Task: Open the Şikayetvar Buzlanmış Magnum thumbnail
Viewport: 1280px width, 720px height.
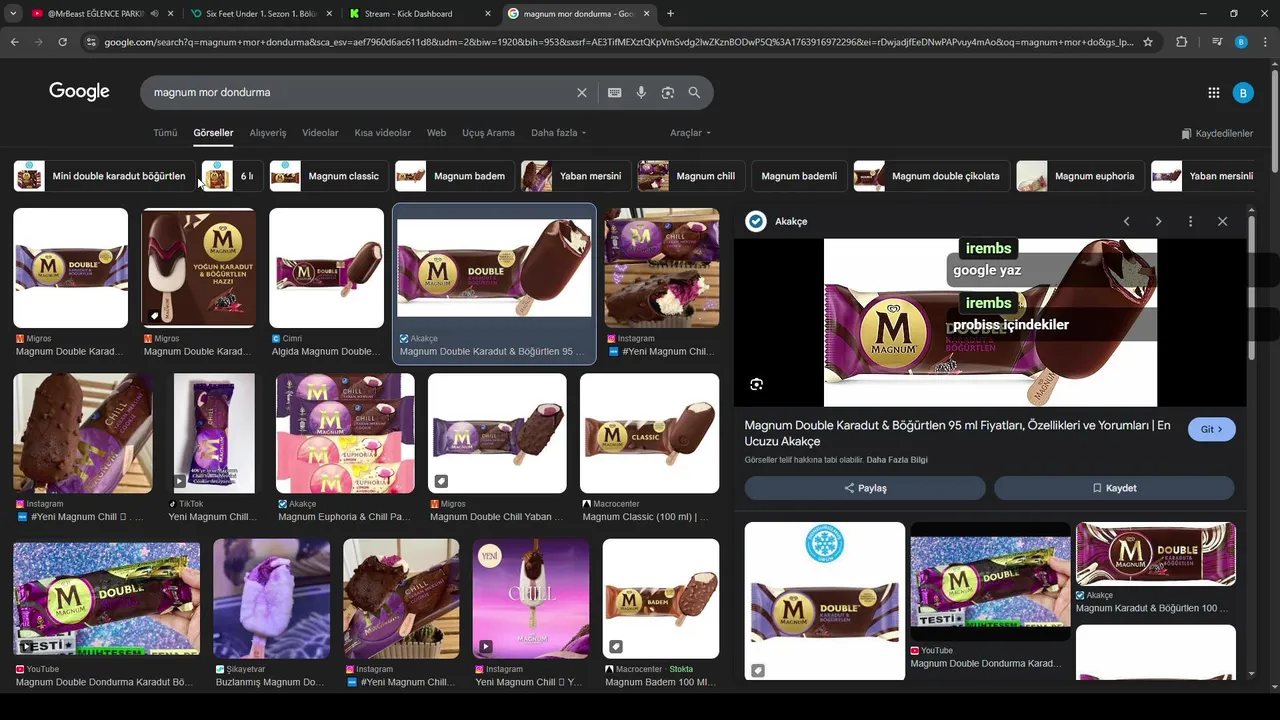Action: [x=271, y=598]
